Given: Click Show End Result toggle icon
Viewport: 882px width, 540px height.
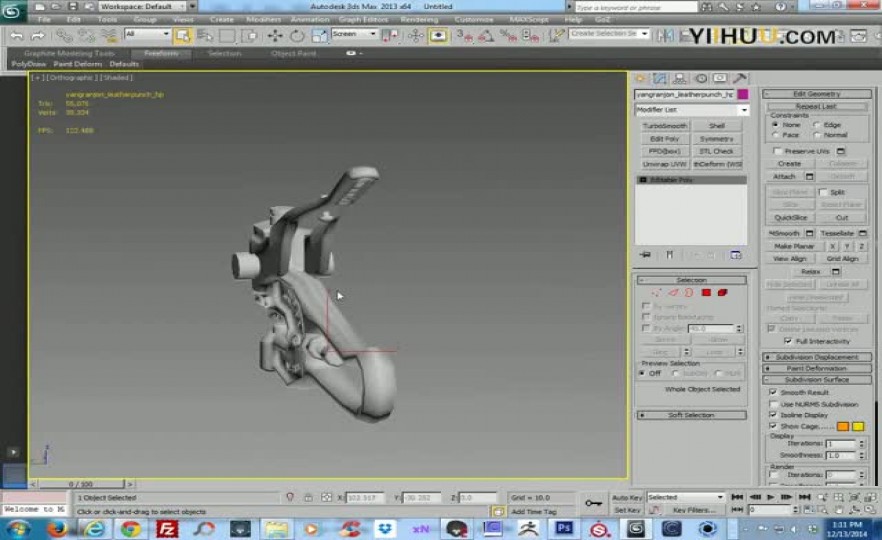Looking at the screenshot, I should click(669, 255).
